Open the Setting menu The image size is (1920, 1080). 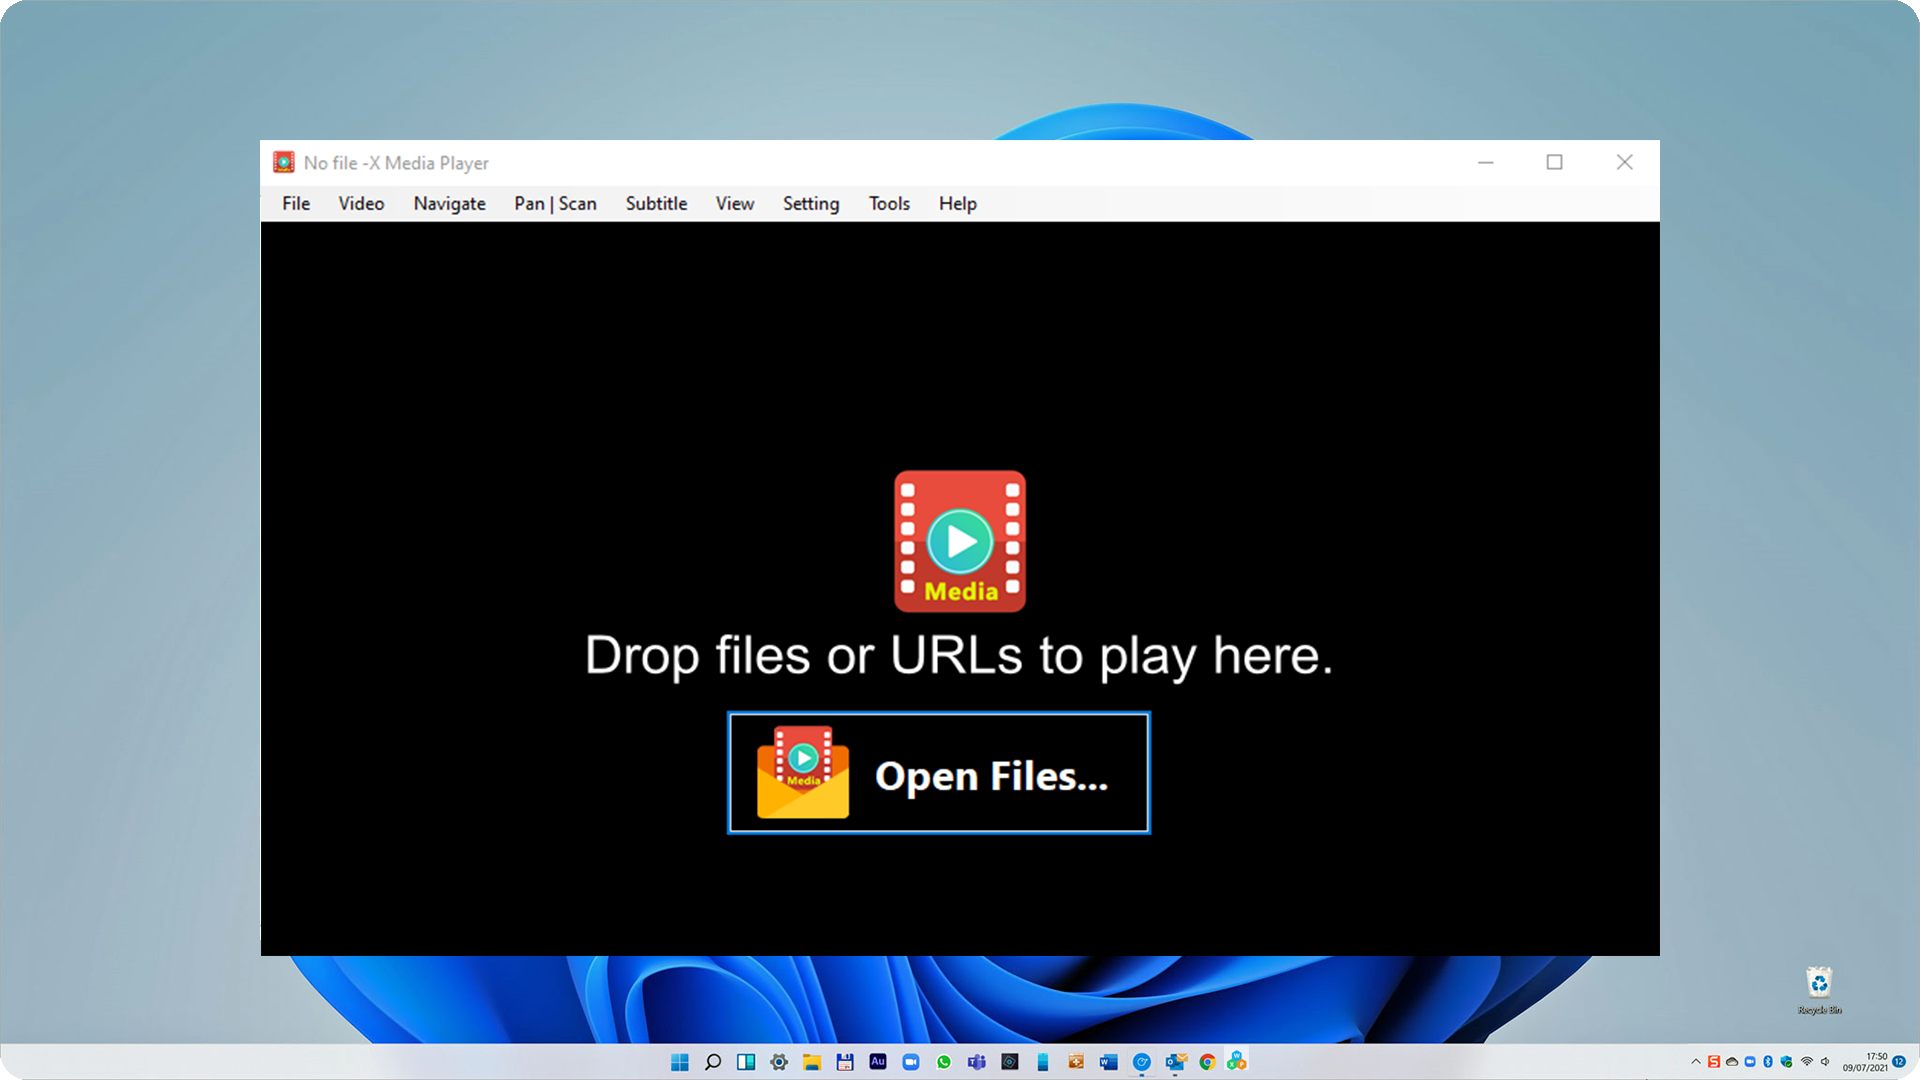810,203
